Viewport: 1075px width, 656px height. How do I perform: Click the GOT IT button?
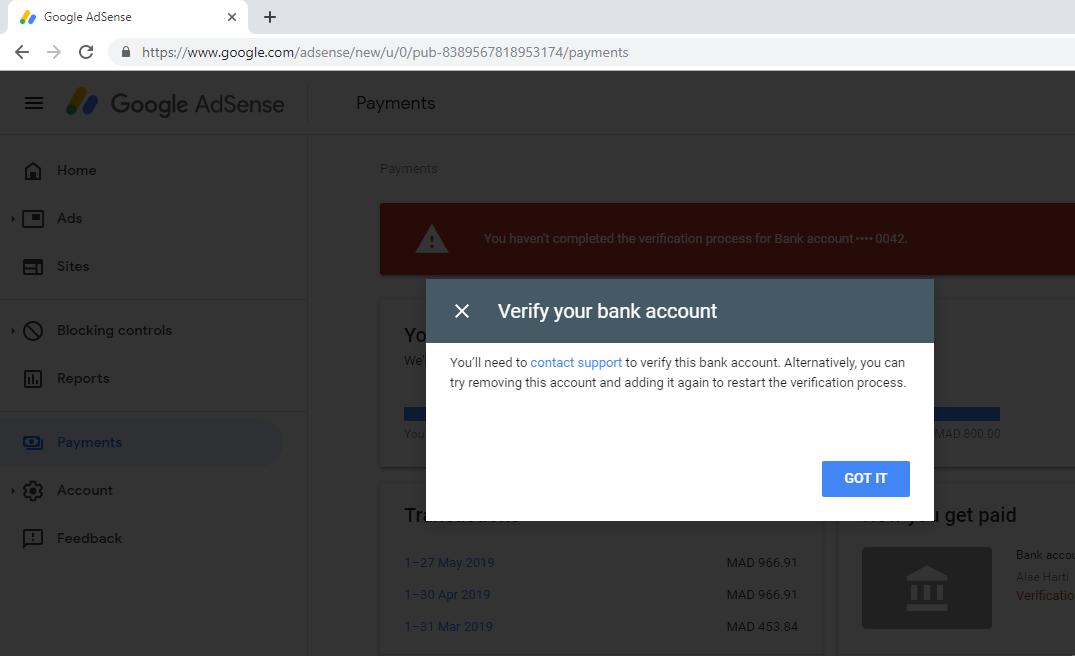coord(865,478)
